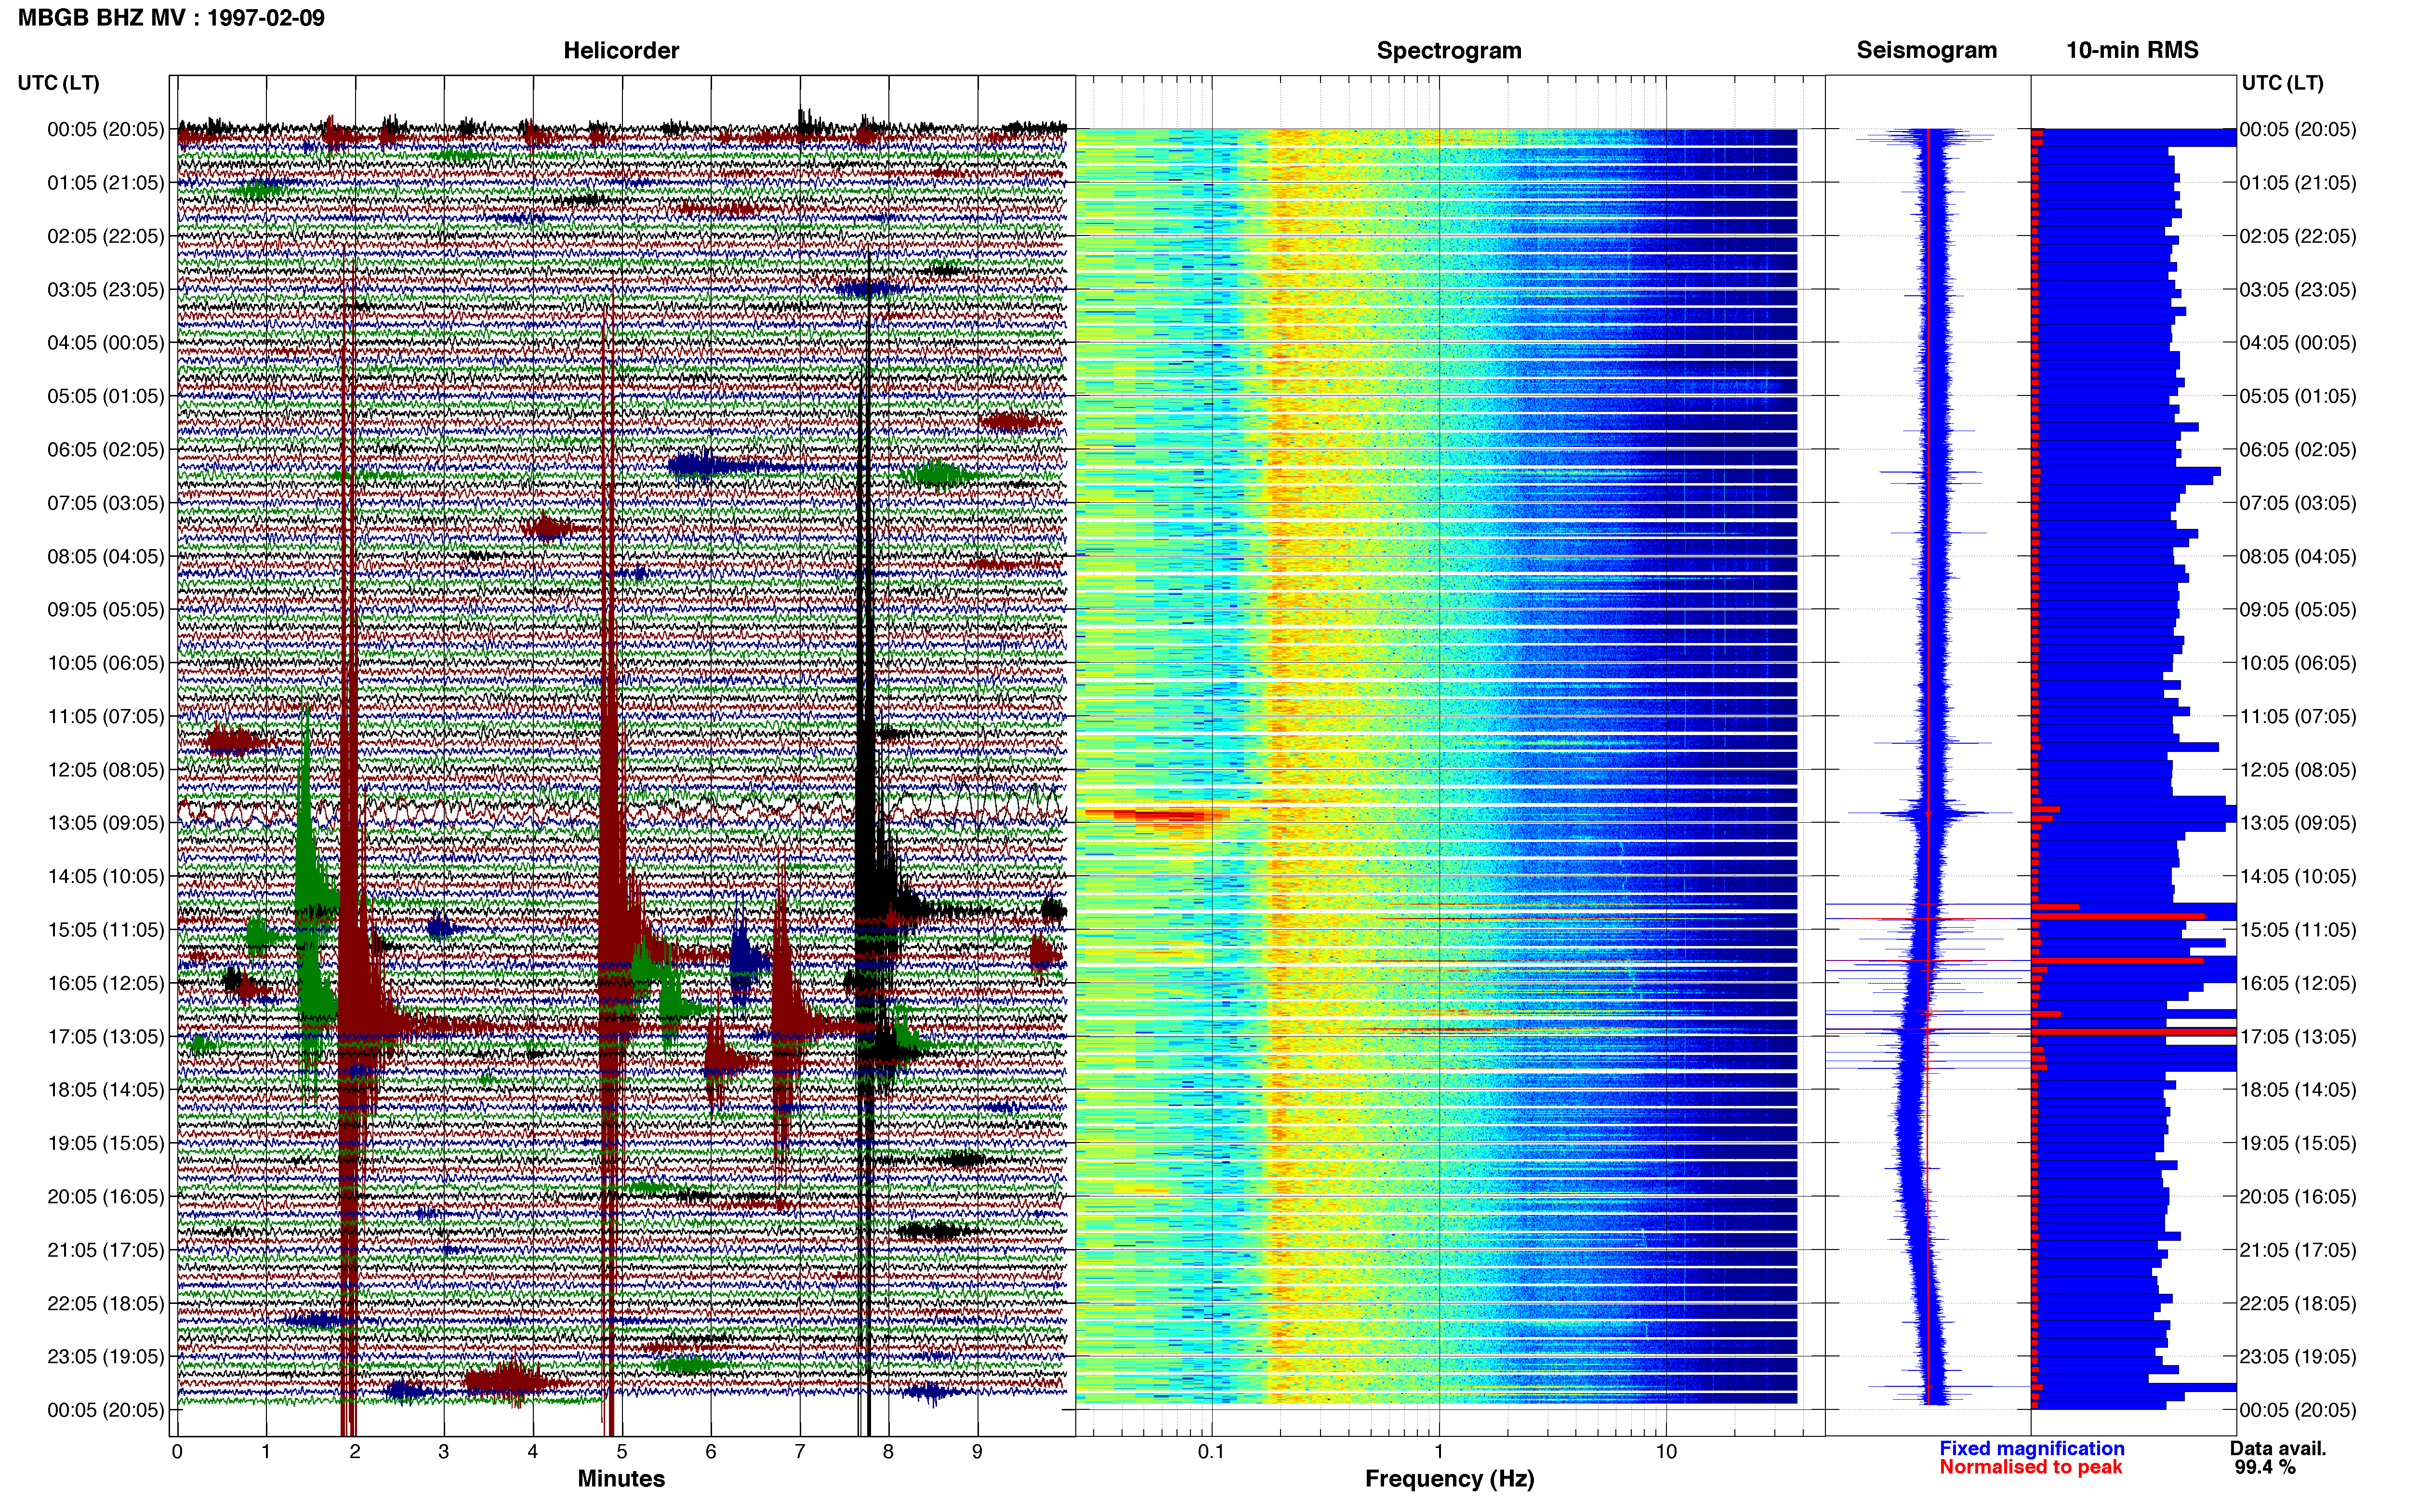2418x1512 pixels.
Task: Click the 19:05 (15:05) label on the Helicorder axis
Action: pos(105,1143)
